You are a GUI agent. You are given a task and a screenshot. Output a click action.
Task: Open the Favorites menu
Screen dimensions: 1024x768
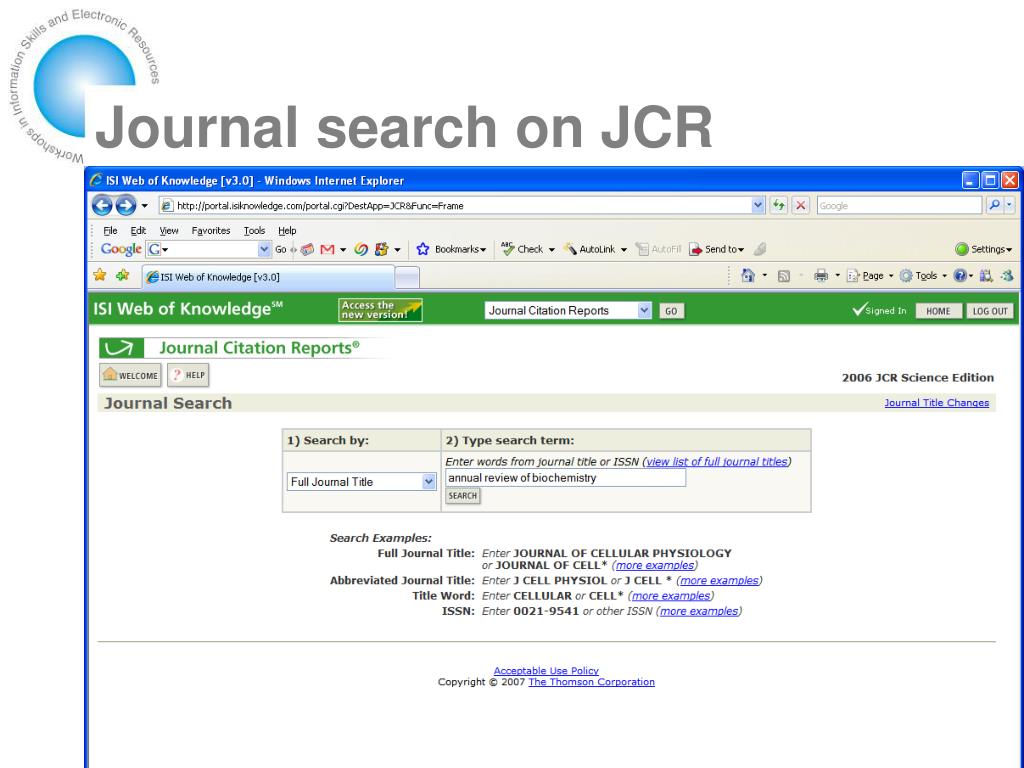211,231
